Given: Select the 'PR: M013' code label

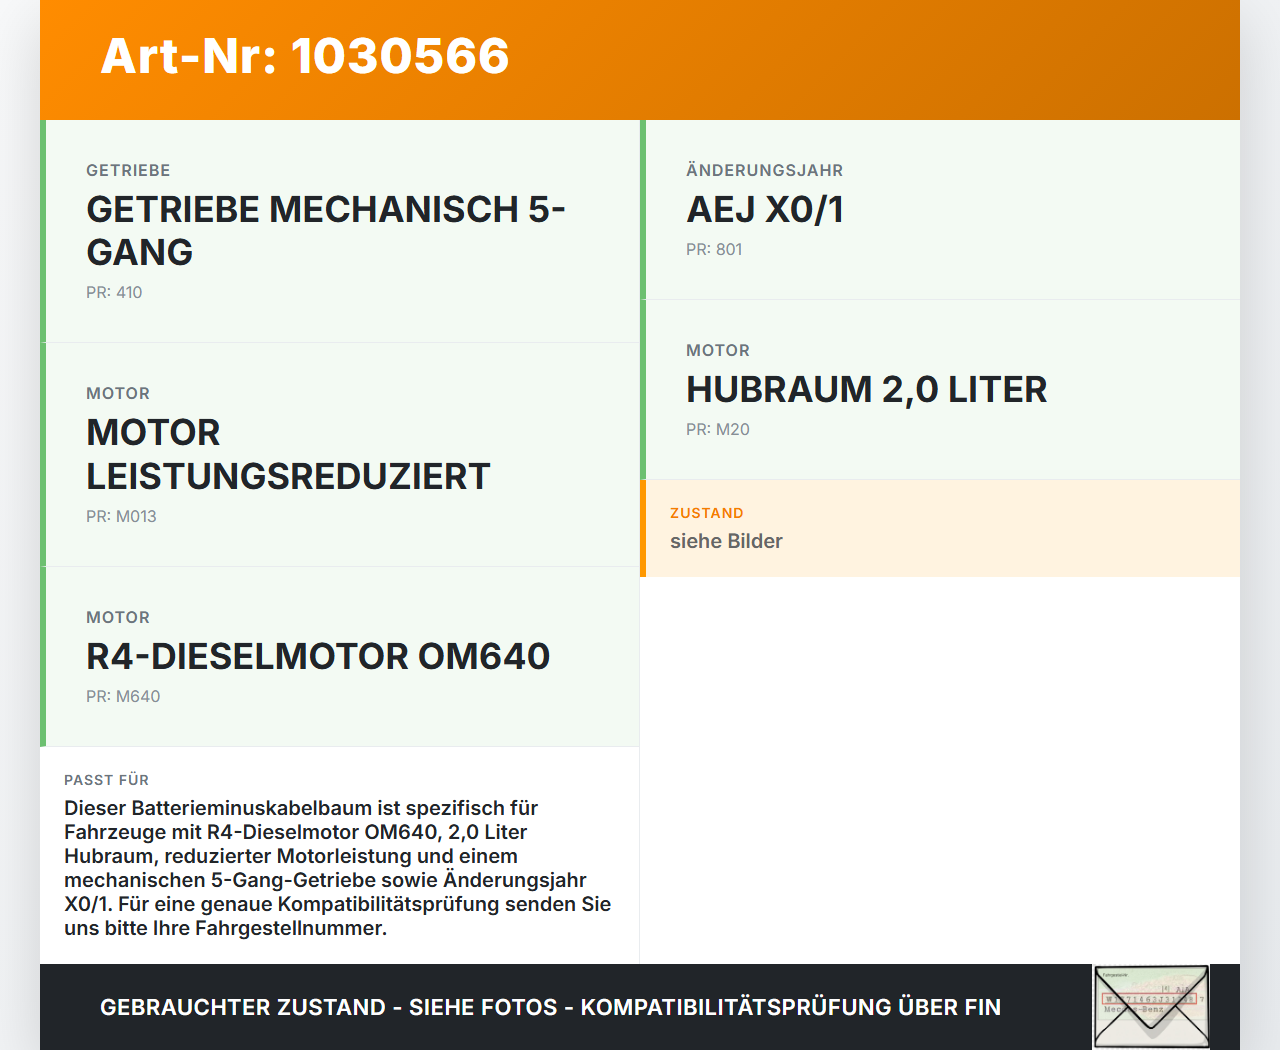Looking at the screenshot, I should point(121,517).
